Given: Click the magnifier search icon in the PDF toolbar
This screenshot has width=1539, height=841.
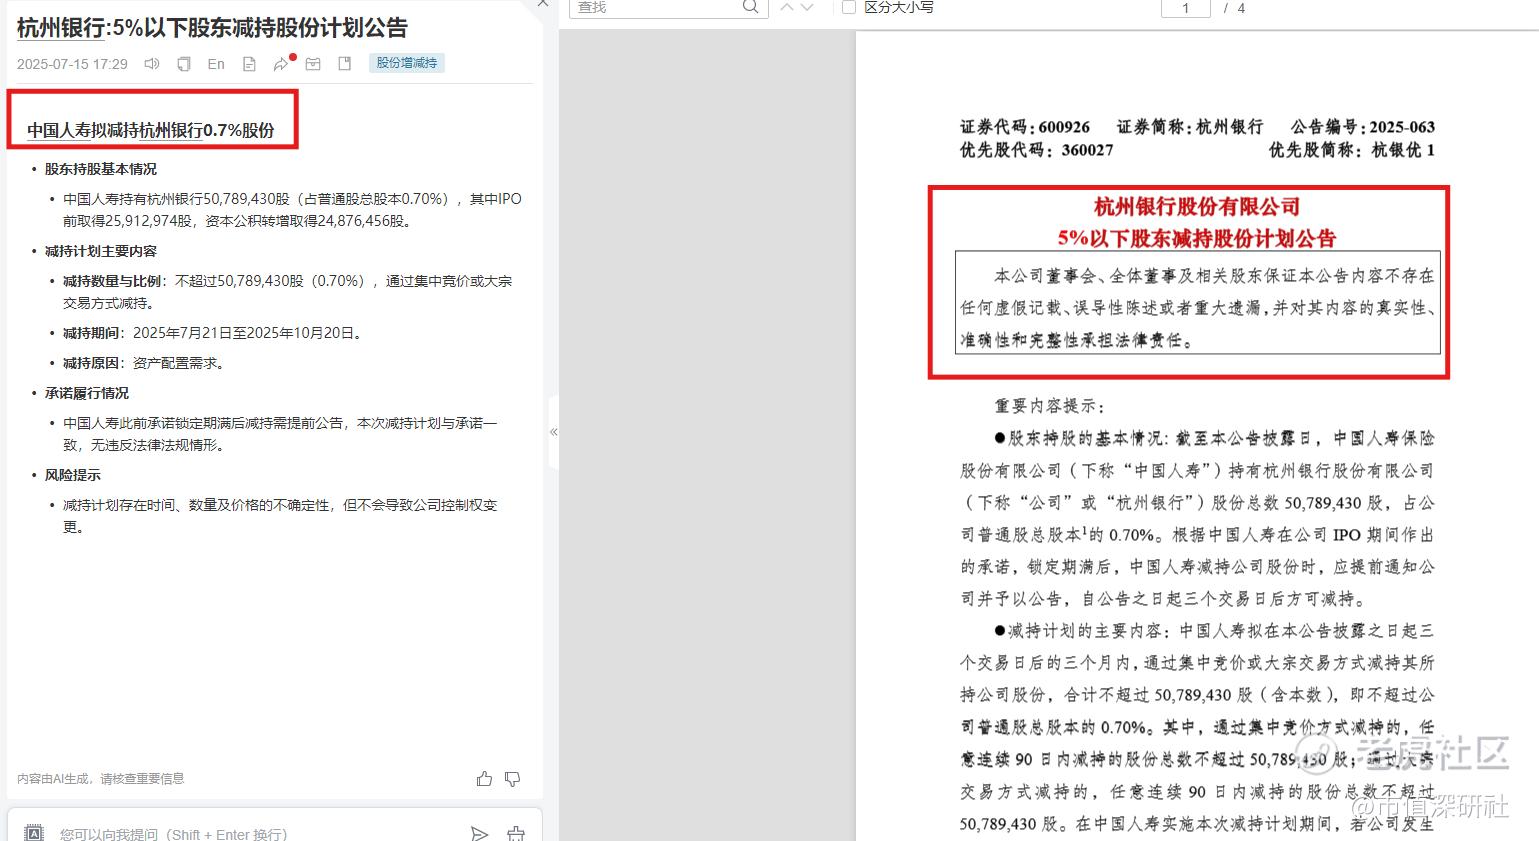Looking at the screenshot, I should pos(751,7).
